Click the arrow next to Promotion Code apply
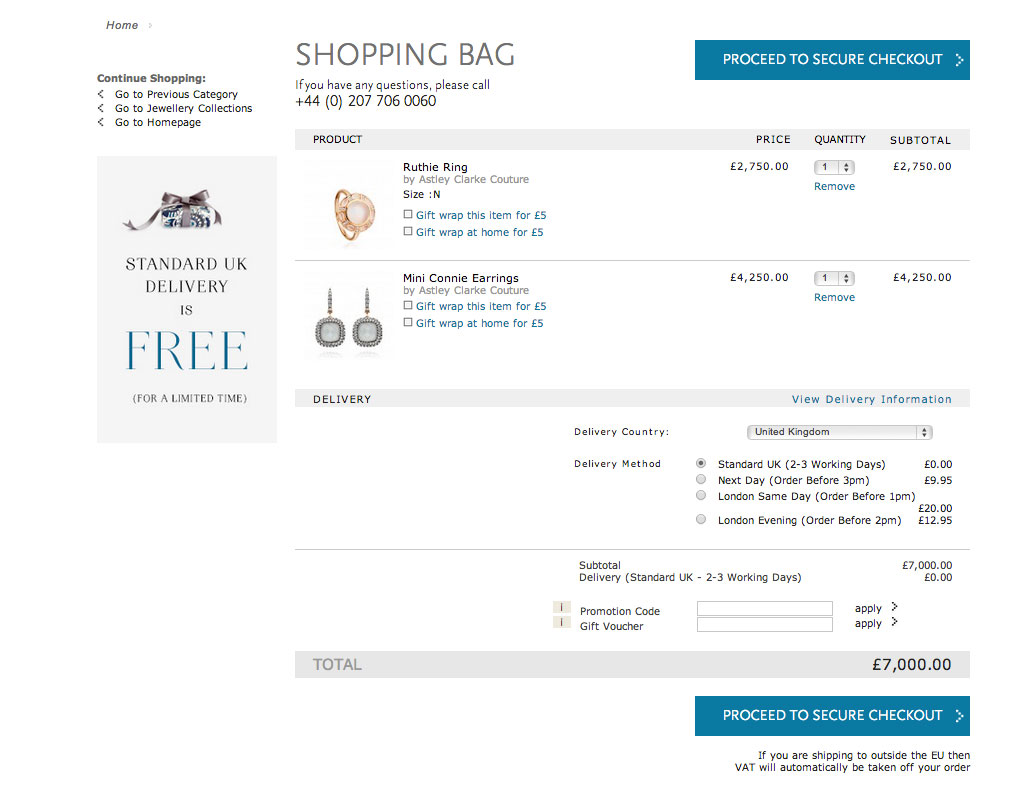The image size is (1019, 788). click(x=895, y=607)
